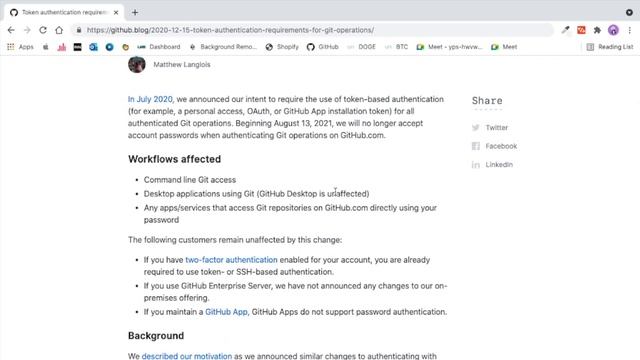Open the Shopify bookmark
640x360 pixels.
pyautogui.click(x=282, y=47)
